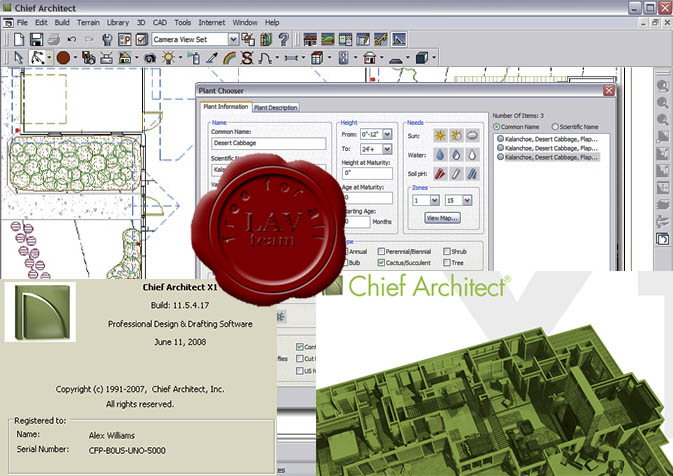Image resolution: width=673 pixels, height=476 pixels.
Task: Choose the full water drop icon
Action: 440,155
